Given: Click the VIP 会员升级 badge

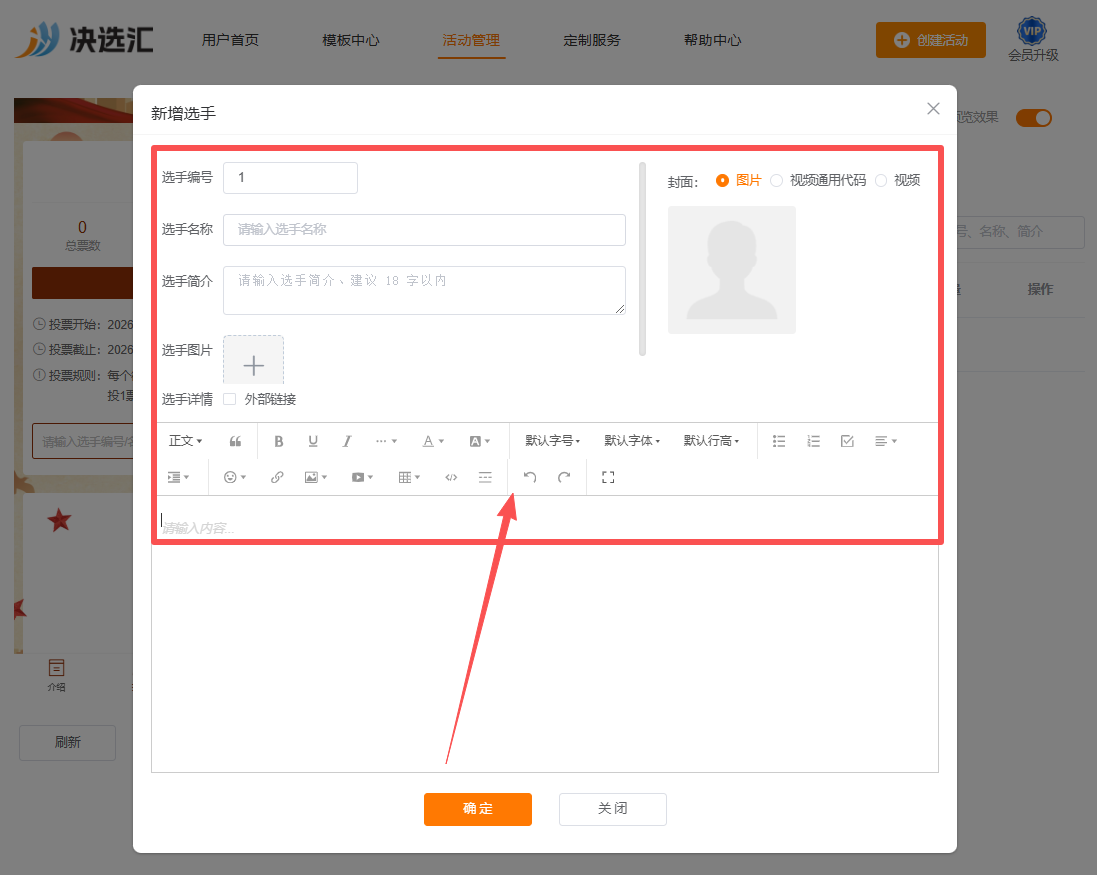Looking at the screenshot, I should (x=1033, y=40).
